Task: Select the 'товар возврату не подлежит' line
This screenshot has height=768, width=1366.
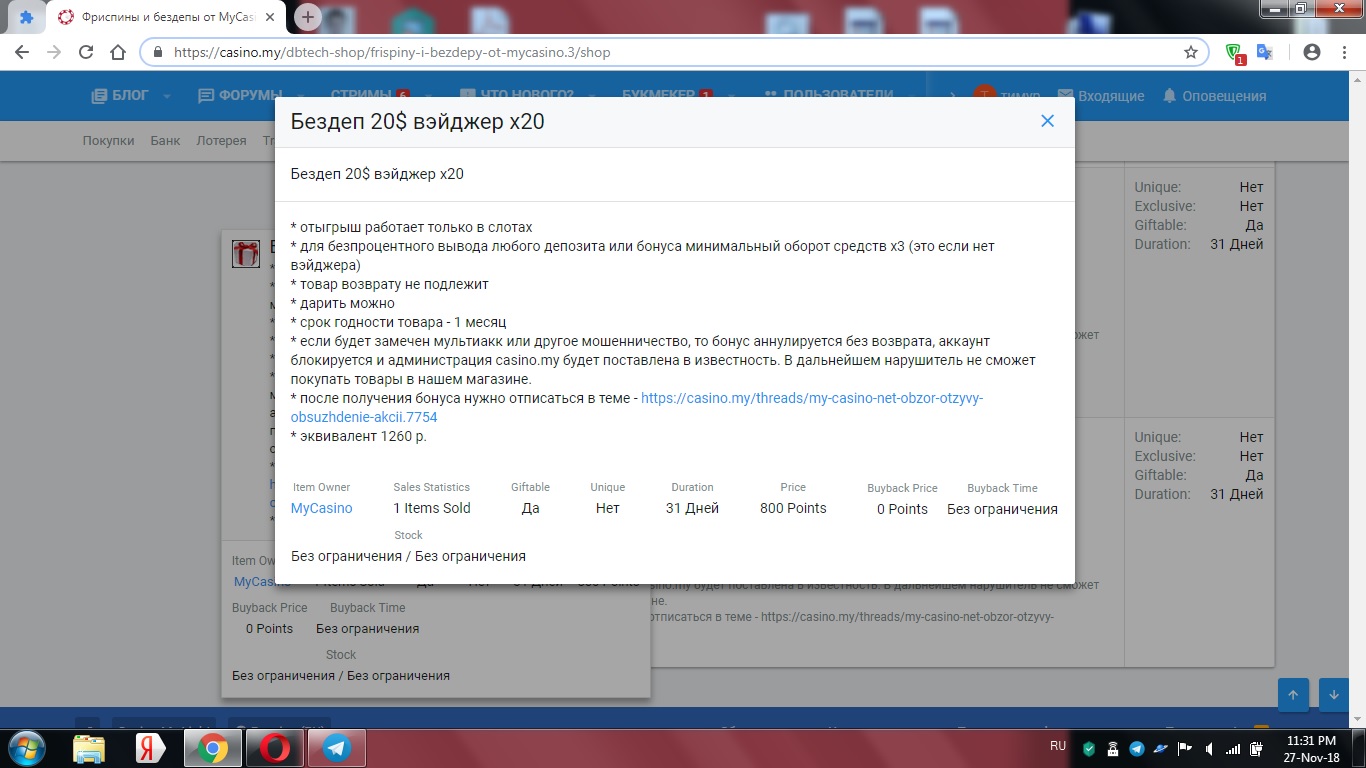Action: click(390, 284)
